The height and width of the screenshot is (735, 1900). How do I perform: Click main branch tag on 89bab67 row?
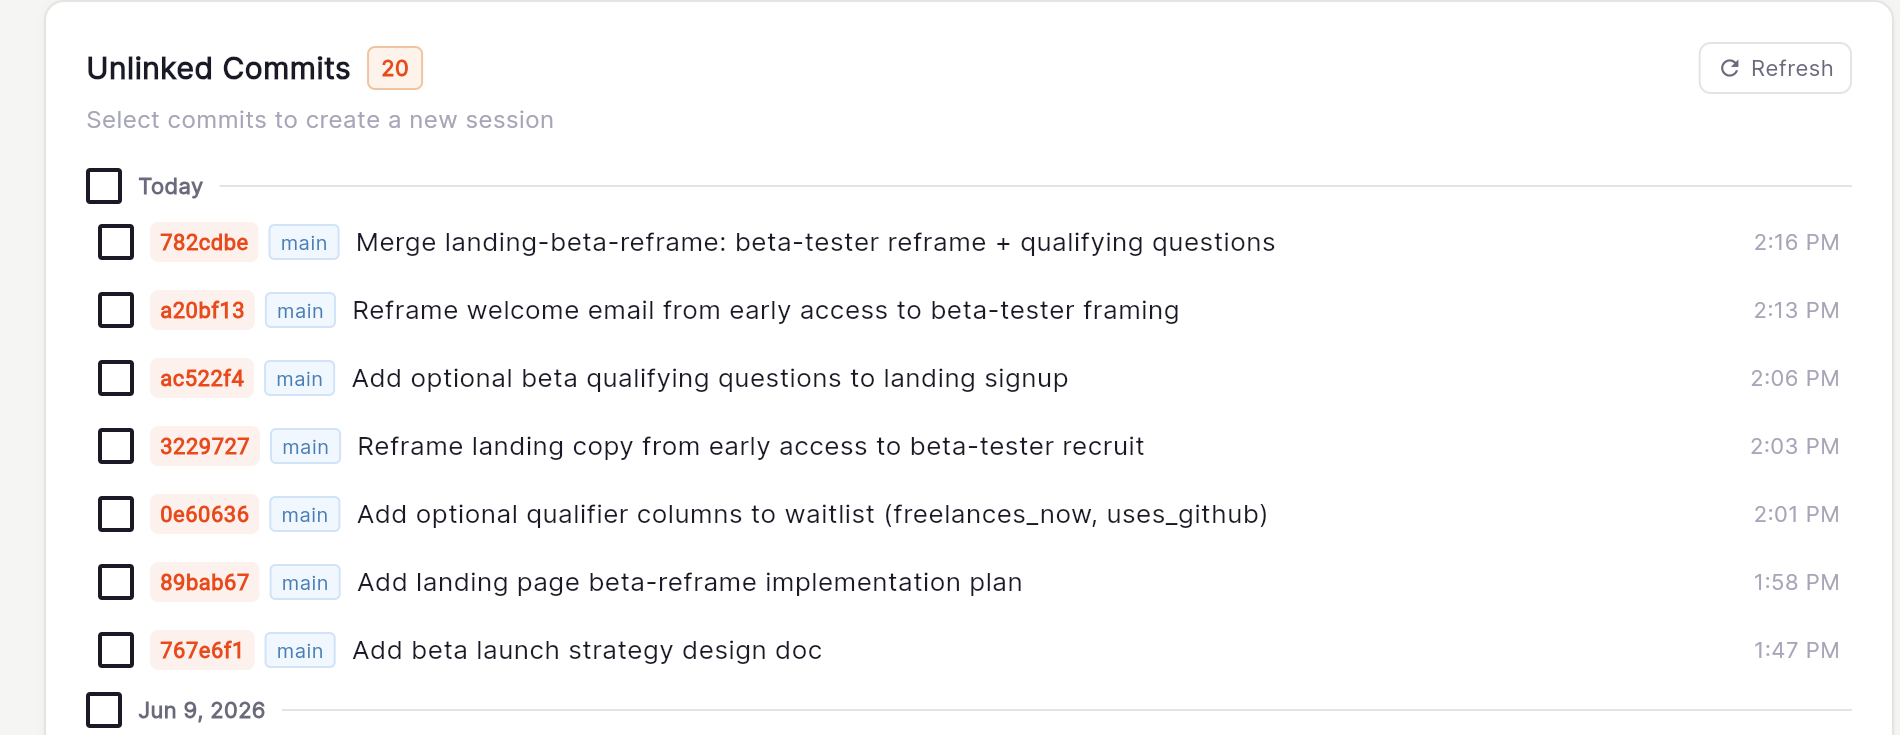click(305, 583)
